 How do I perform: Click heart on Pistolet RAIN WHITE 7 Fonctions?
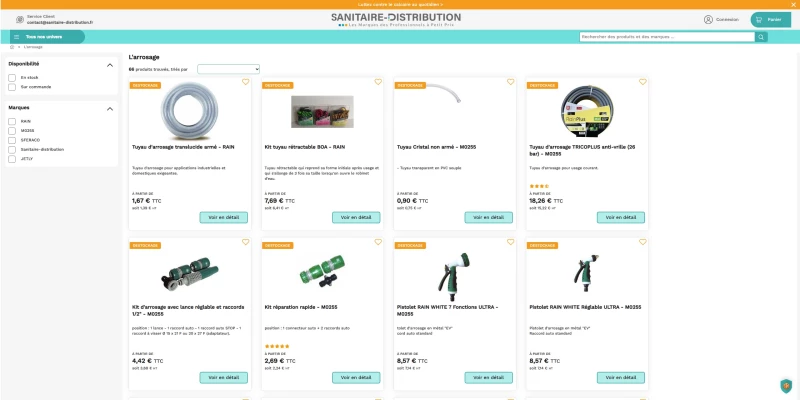point(511,242)
